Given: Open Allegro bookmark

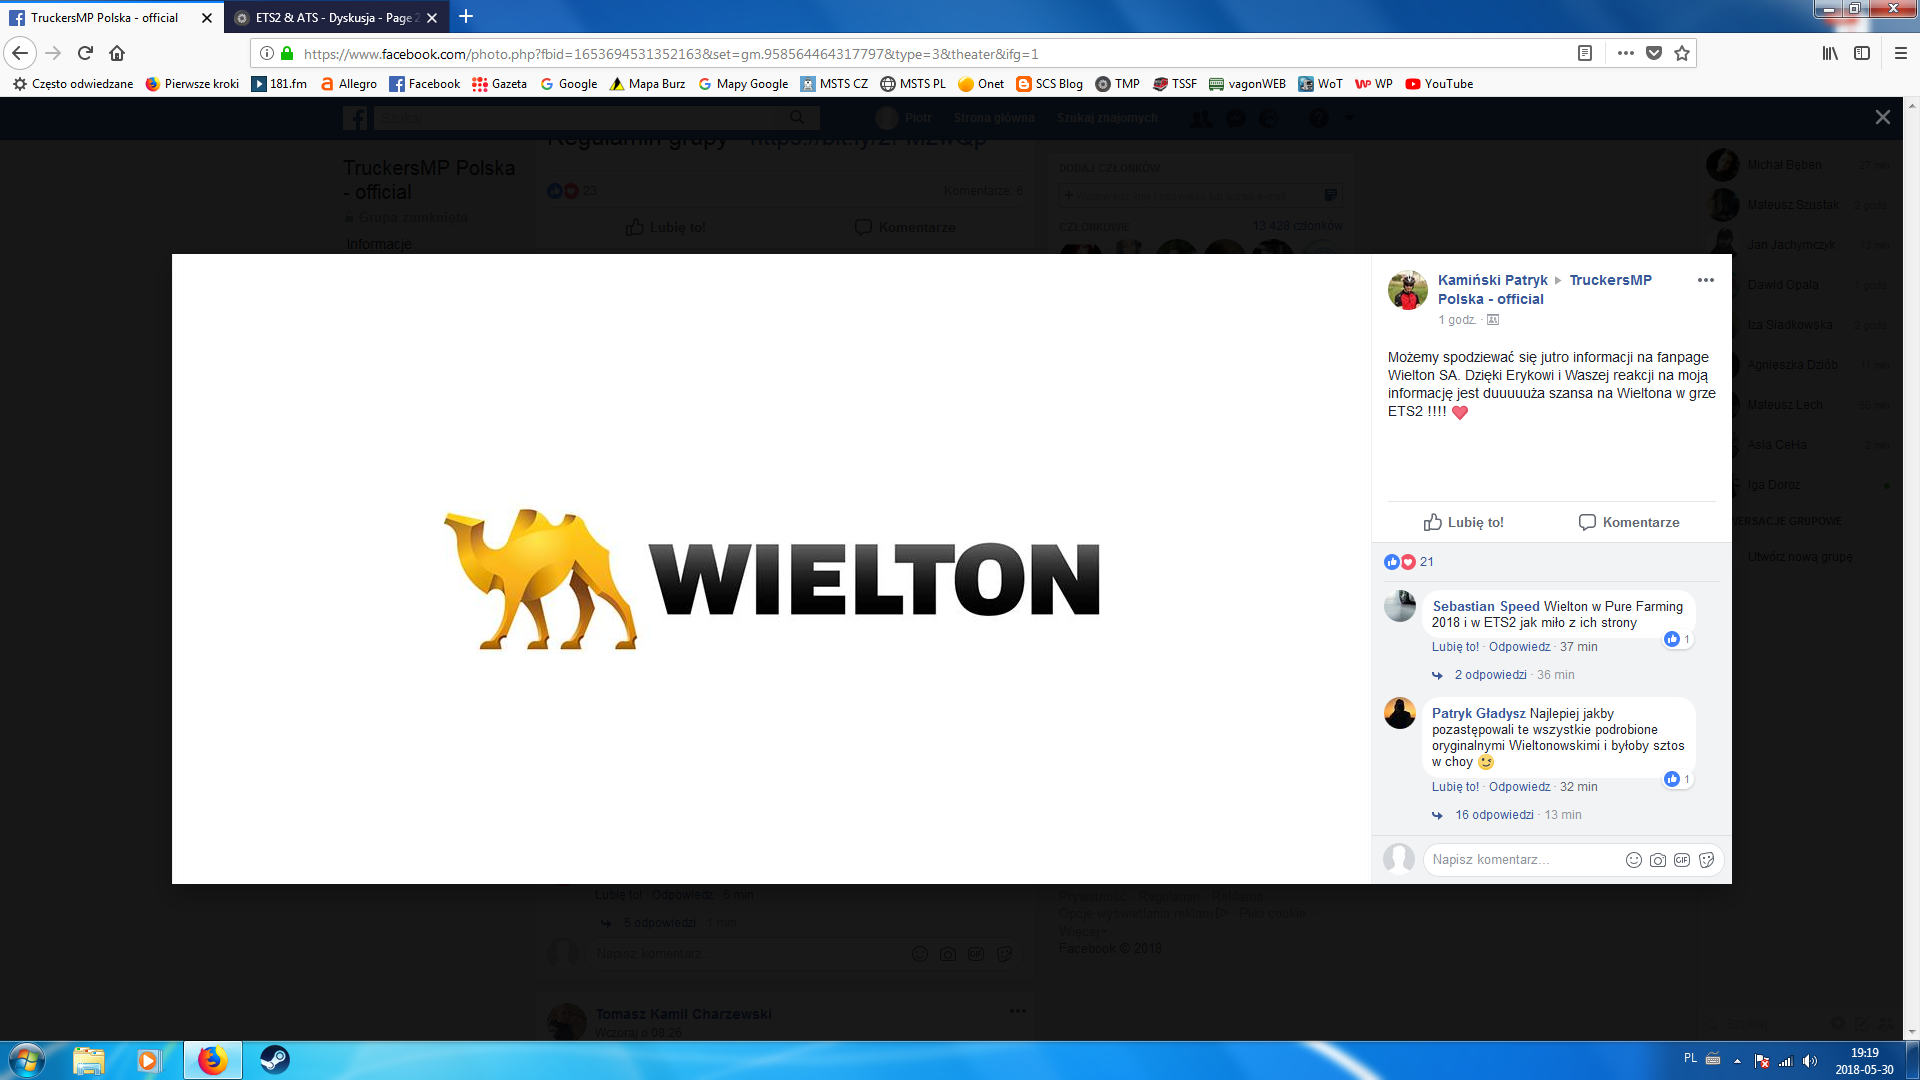Looking at the screenshot, I should click(x=348, y=84).
